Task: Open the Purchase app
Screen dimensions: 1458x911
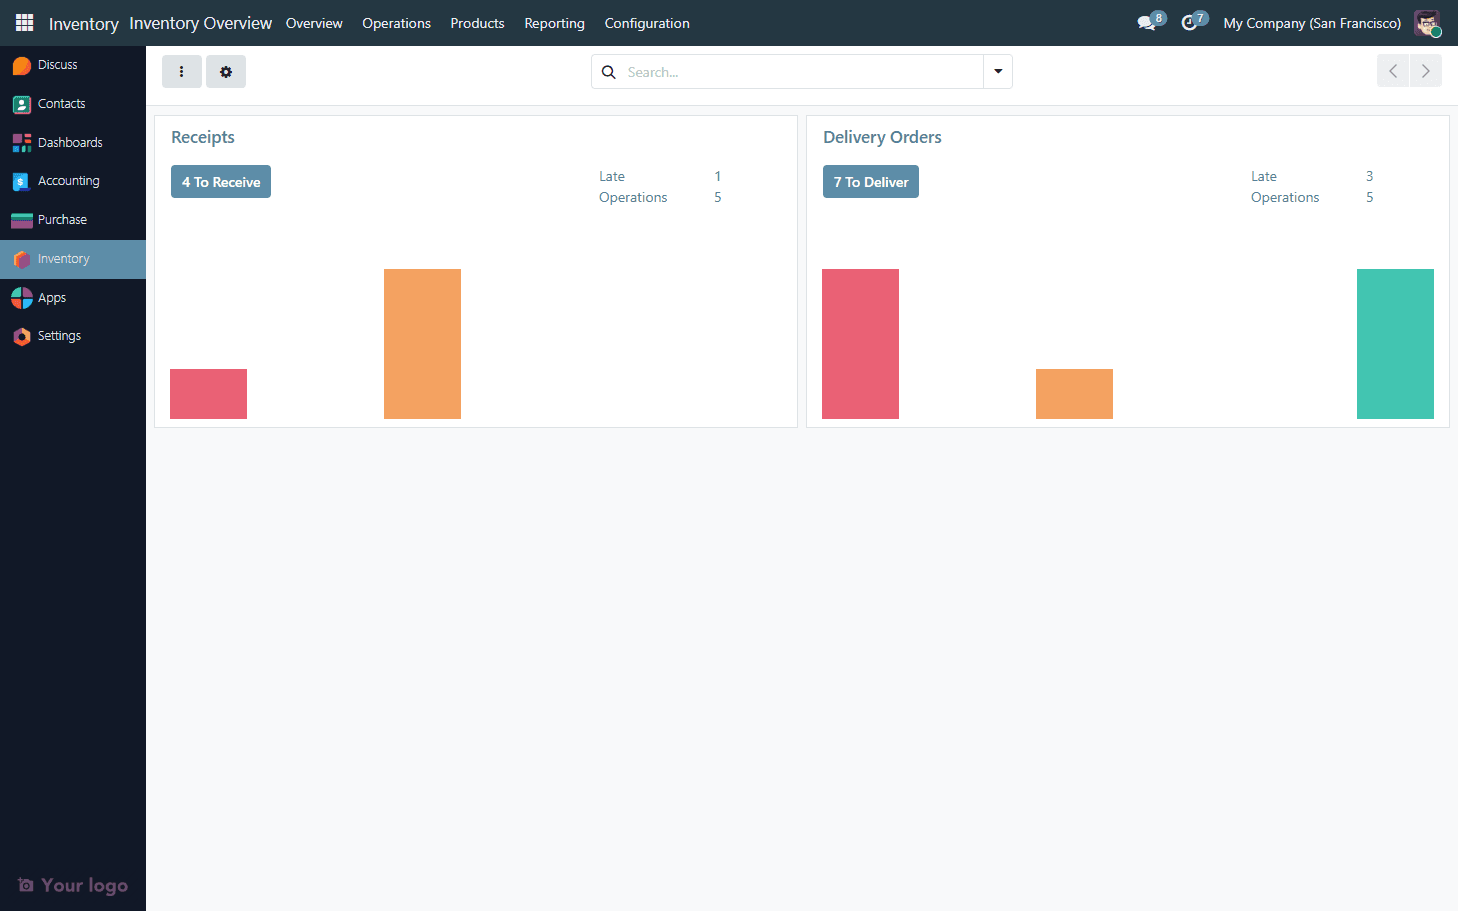Action: coord(62,220)
